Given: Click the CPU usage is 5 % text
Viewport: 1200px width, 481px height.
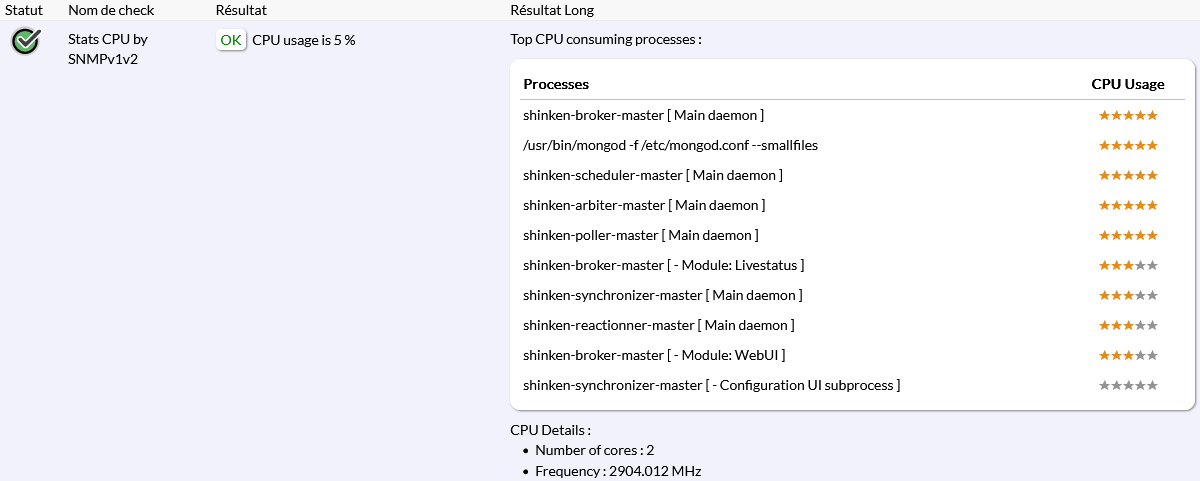Looking at the screenshot, I should tap(304, 40).
